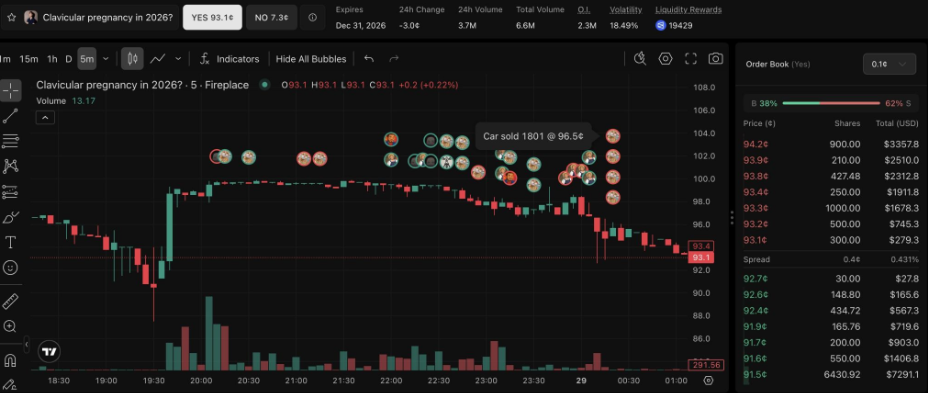
Task: Click the Volume 13.17 indicator label
Action: tap(66, 101)
